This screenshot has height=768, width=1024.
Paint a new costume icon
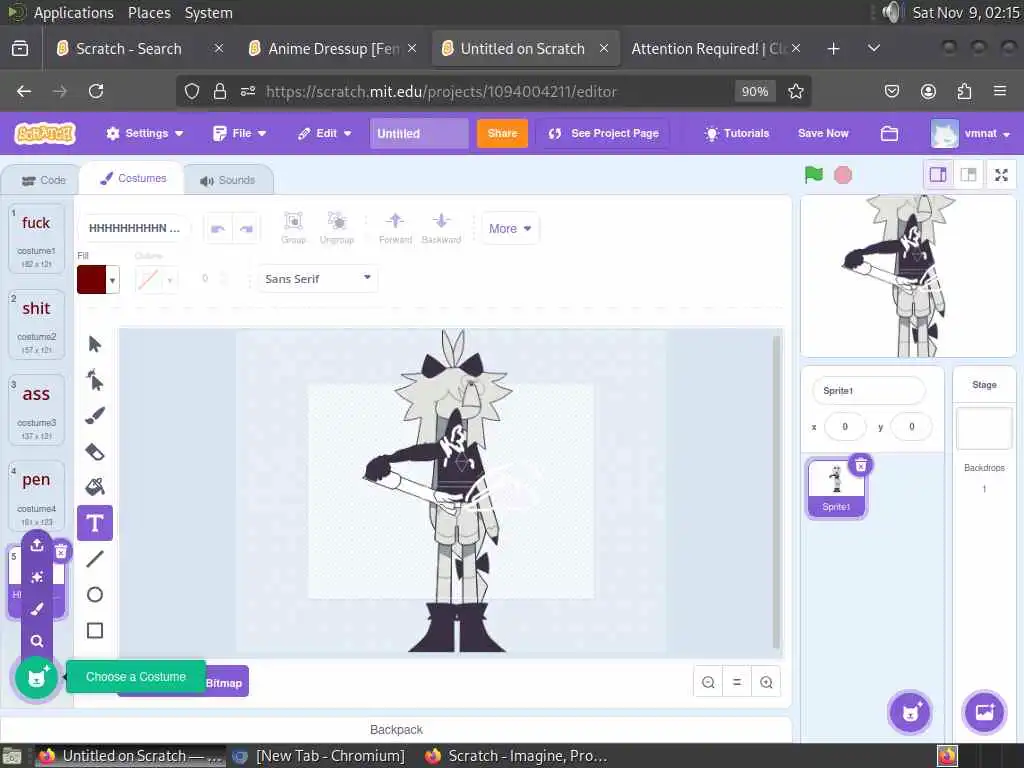point(37,609)
